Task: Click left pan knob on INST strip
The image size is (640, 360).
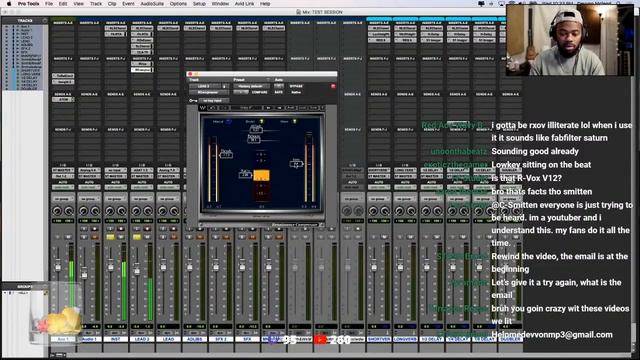Action: 110,211
